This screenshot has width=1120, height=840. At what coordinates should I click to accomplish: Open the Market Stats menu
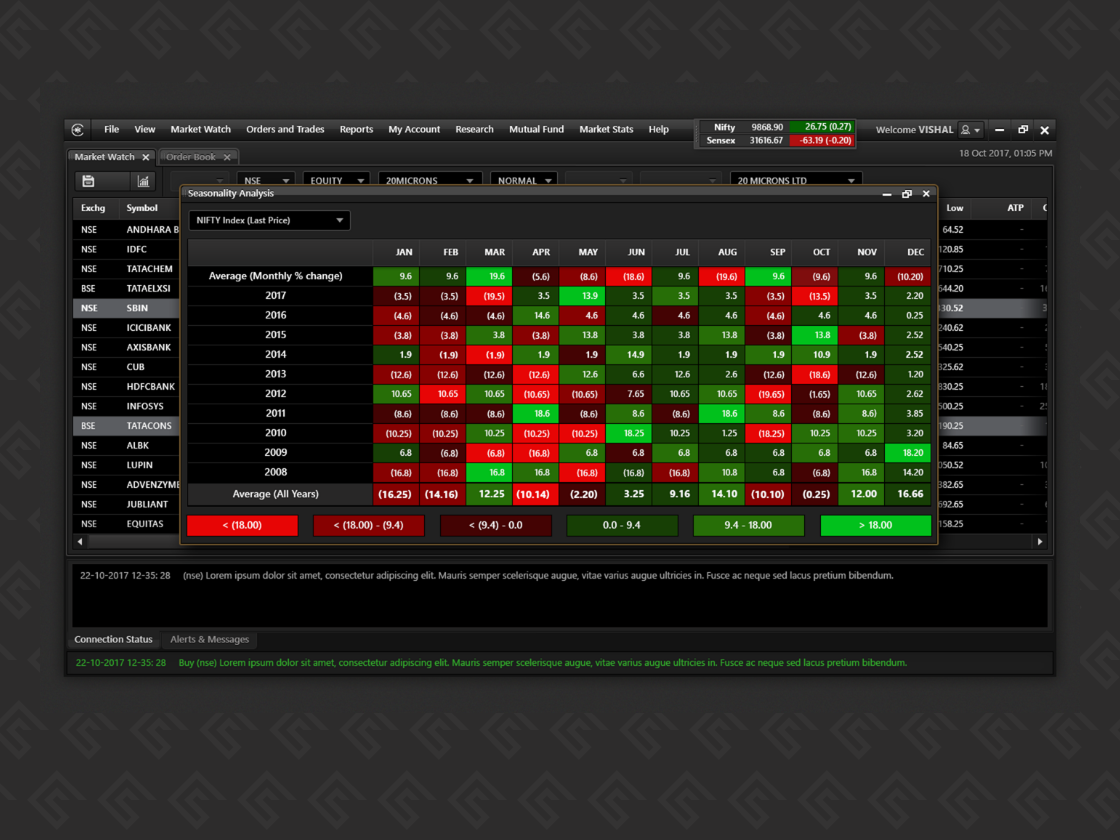pyautogui.click(x=606, y=129)
